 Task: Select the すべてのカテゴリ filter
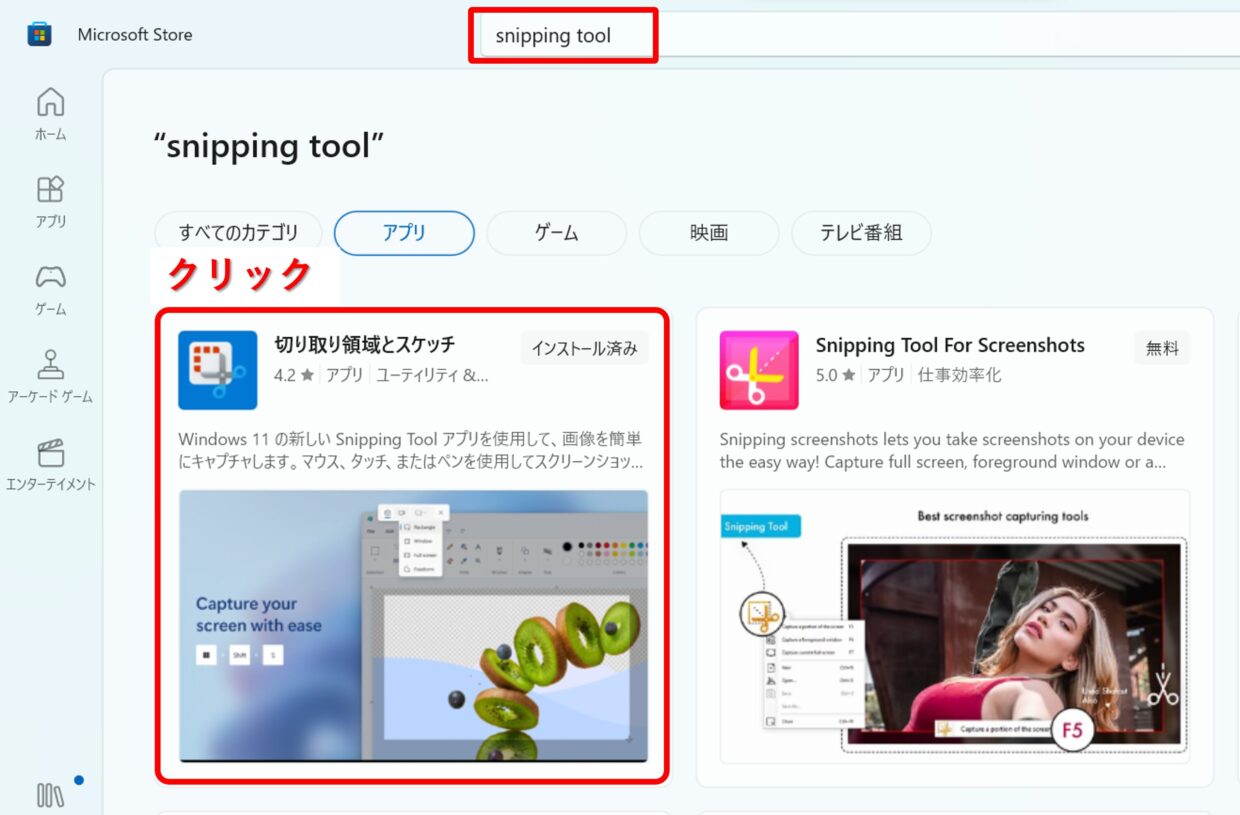coord(239,233)
